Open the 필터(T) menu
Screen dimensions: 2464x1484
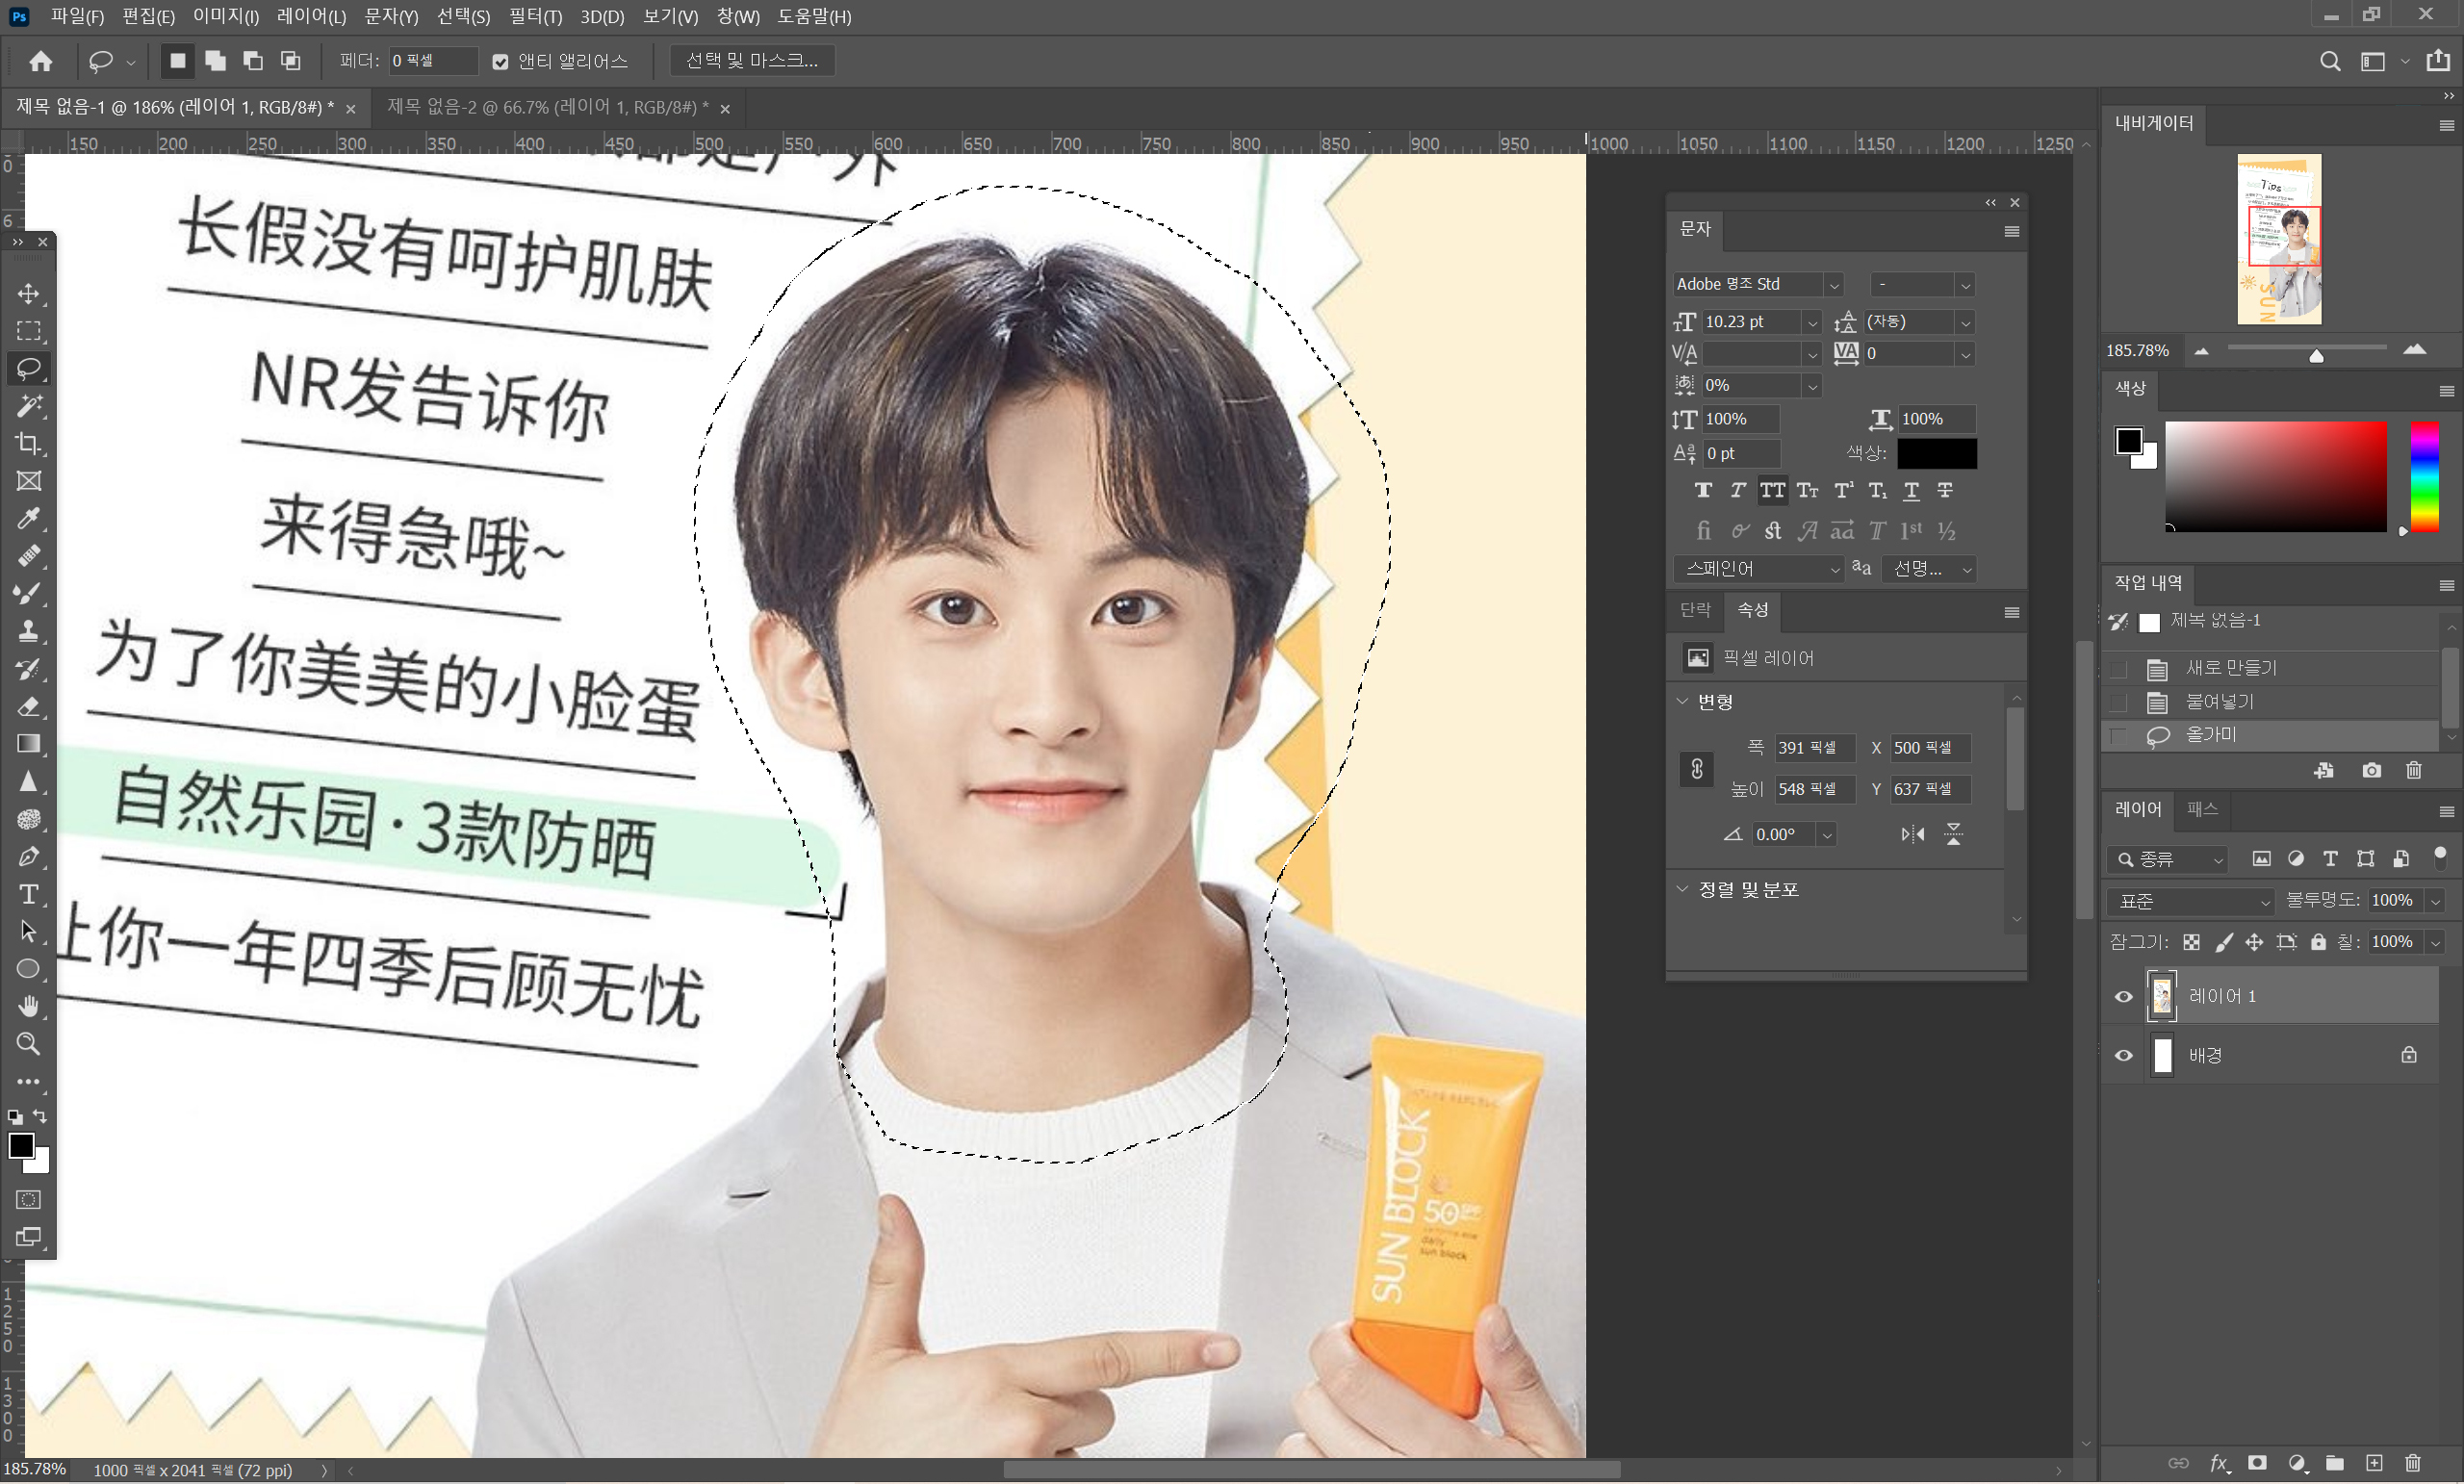coord(535,16)
